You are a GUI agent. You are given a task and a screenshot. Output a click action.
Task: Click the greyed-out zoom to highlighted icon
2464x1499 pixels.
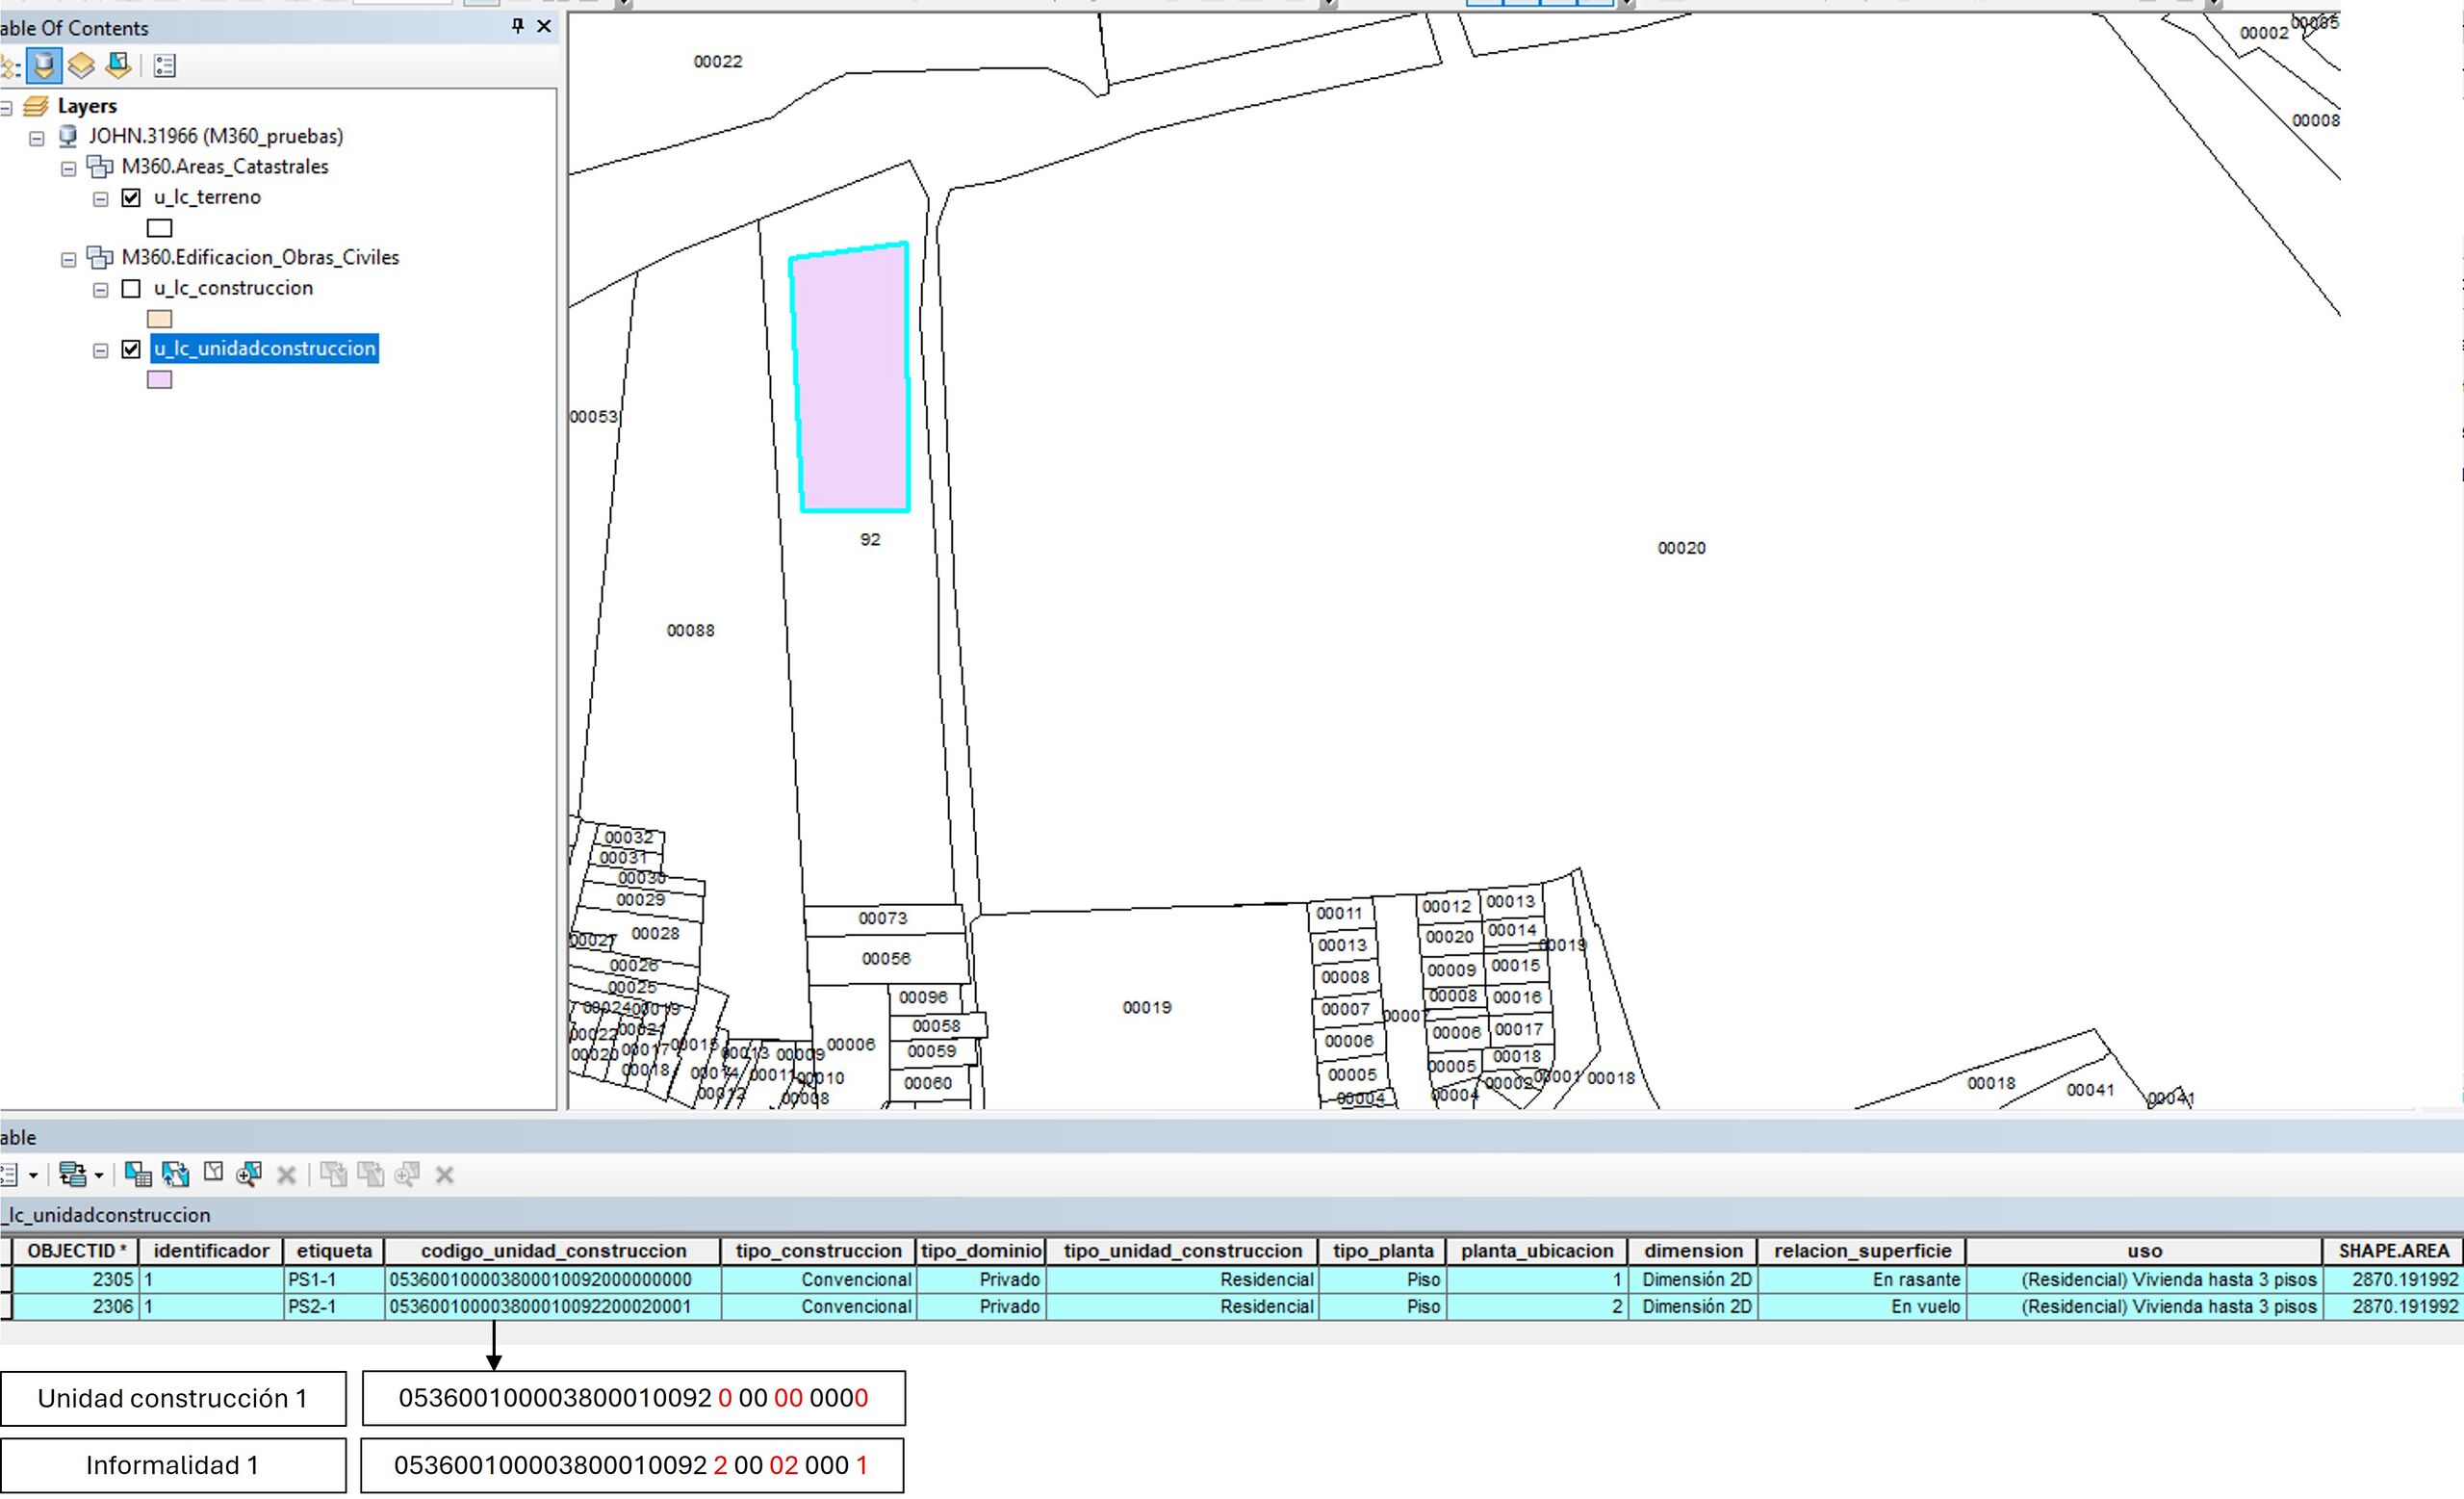coord(408,1174)
